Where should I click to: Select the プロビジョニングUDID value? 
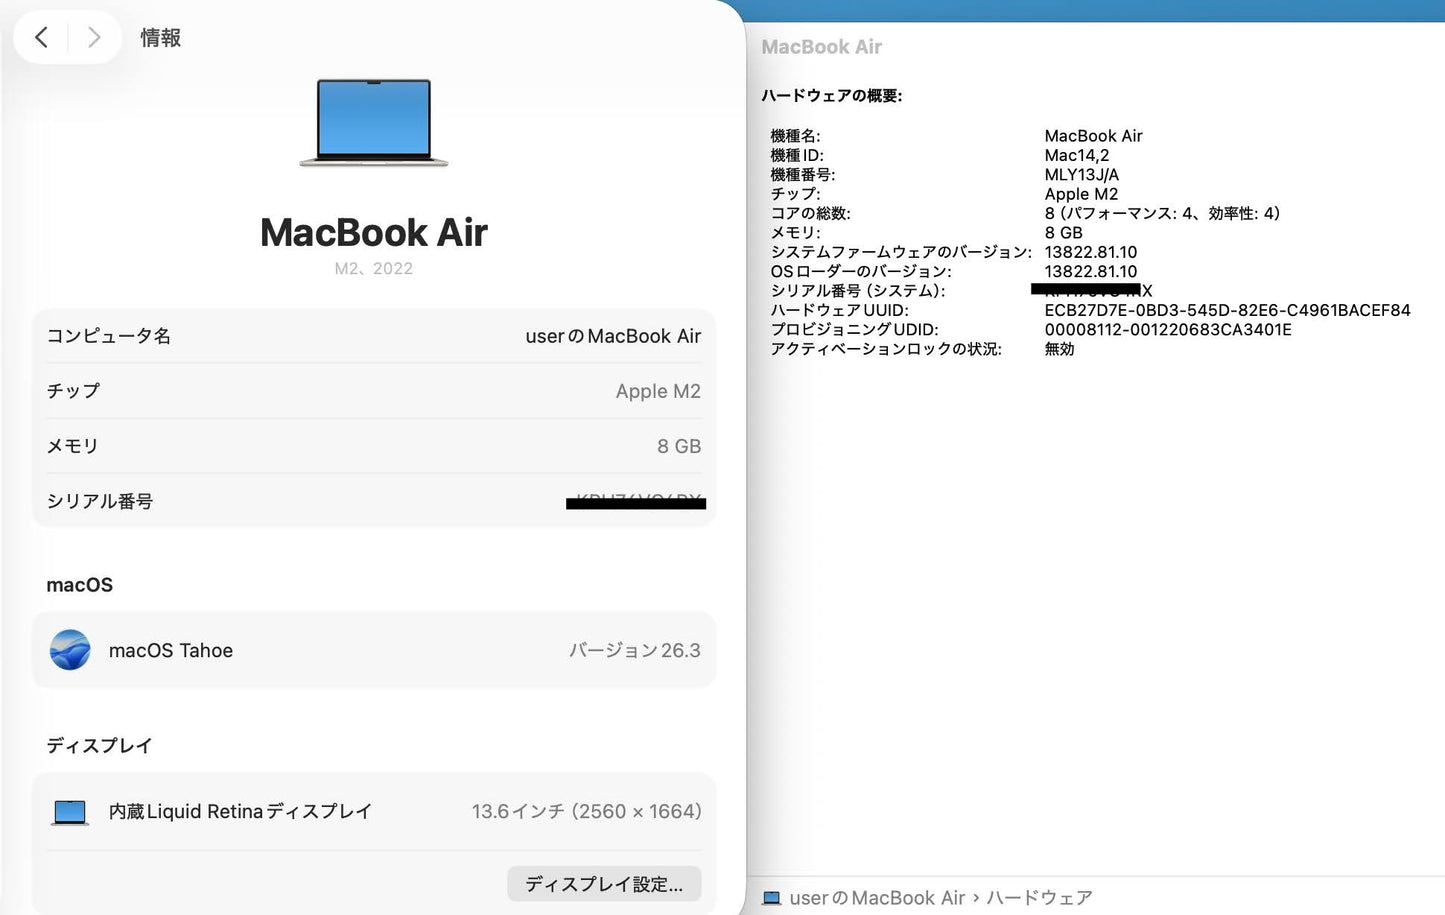(1168, 329)
